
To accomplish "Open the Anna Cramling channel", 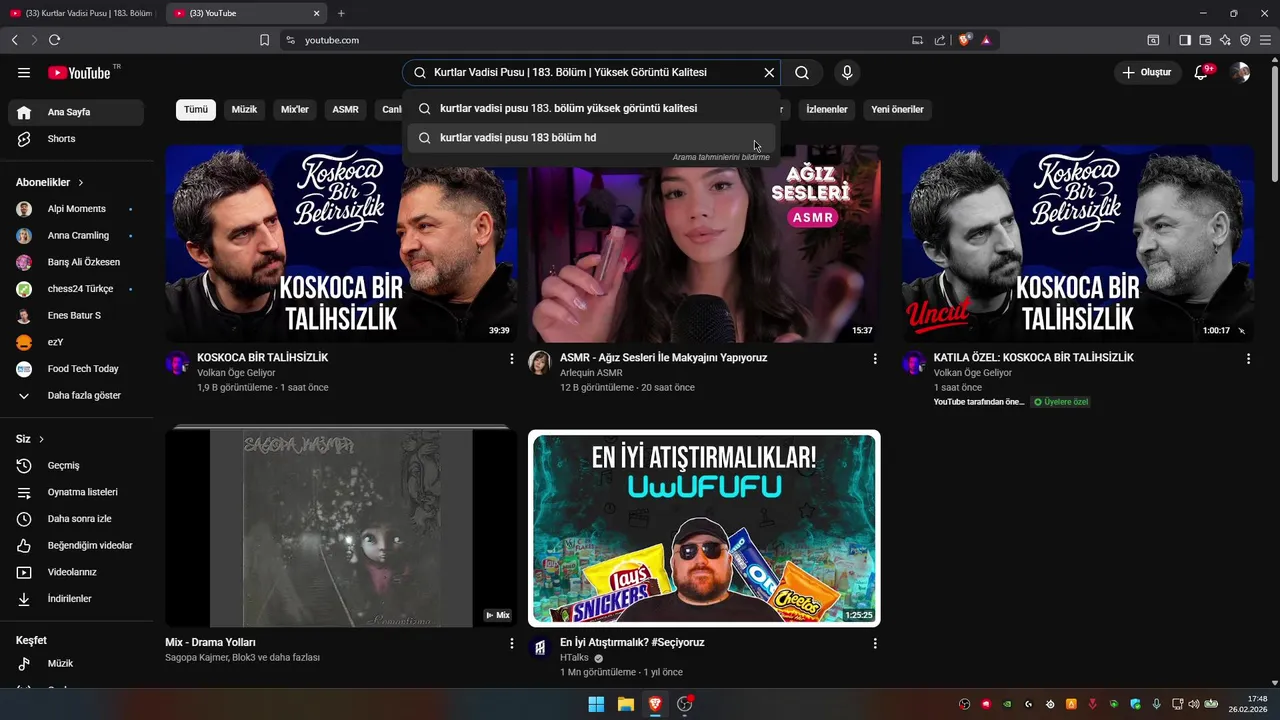I will click(x=76, y=236).
